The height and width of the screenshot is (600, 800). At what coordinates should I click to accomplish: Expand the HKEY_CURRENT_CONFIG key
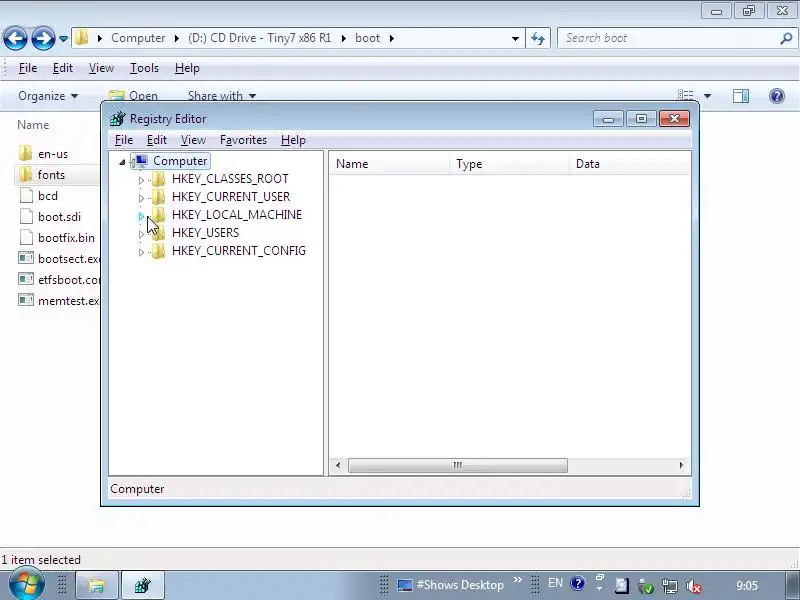click(141, 252)
